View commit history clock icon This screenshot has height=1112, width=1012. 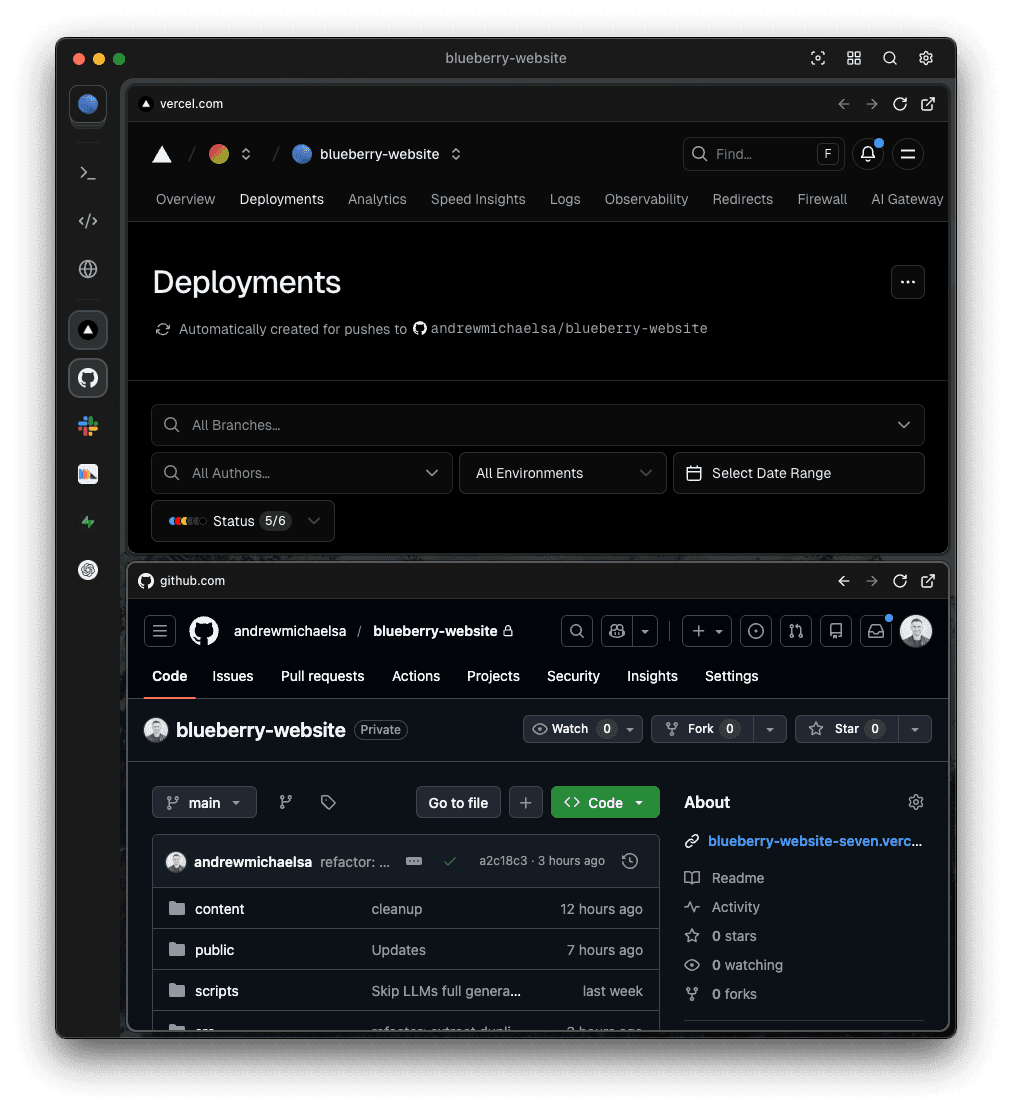coord(630,861)
